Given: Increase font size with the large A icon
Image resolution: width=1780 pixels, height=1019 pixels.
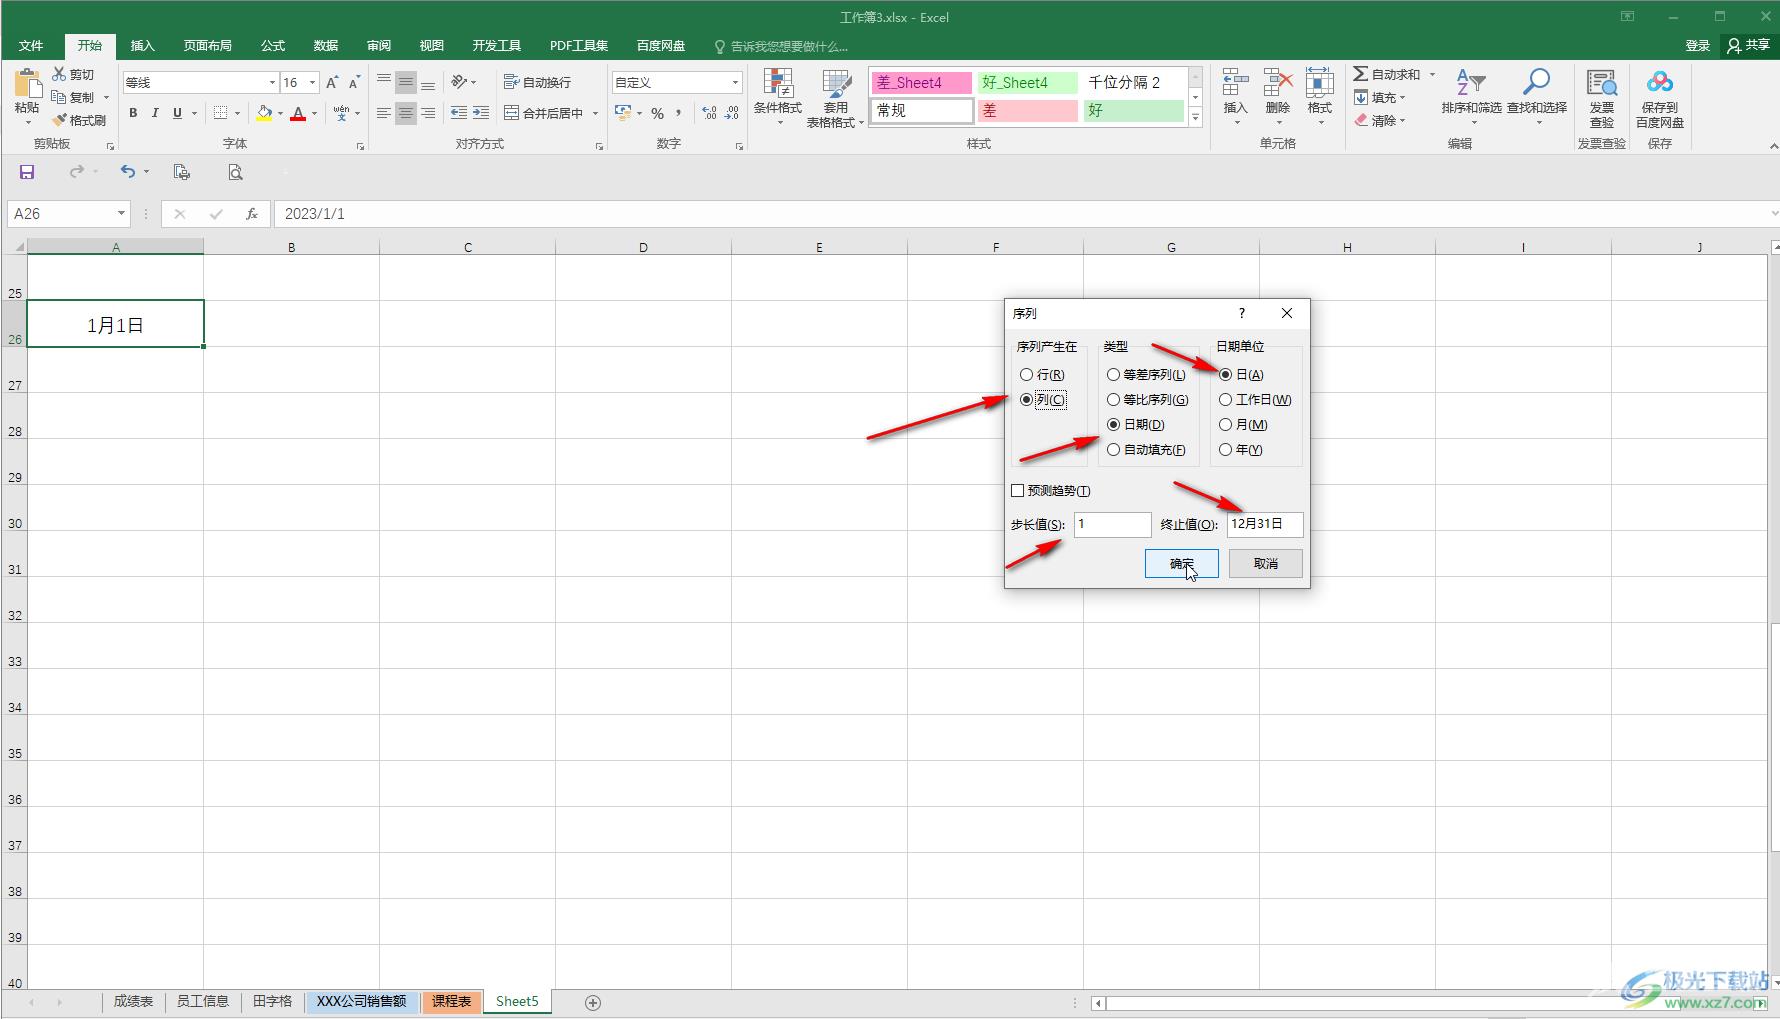Looking at the screenshot, I should [332, 82].
